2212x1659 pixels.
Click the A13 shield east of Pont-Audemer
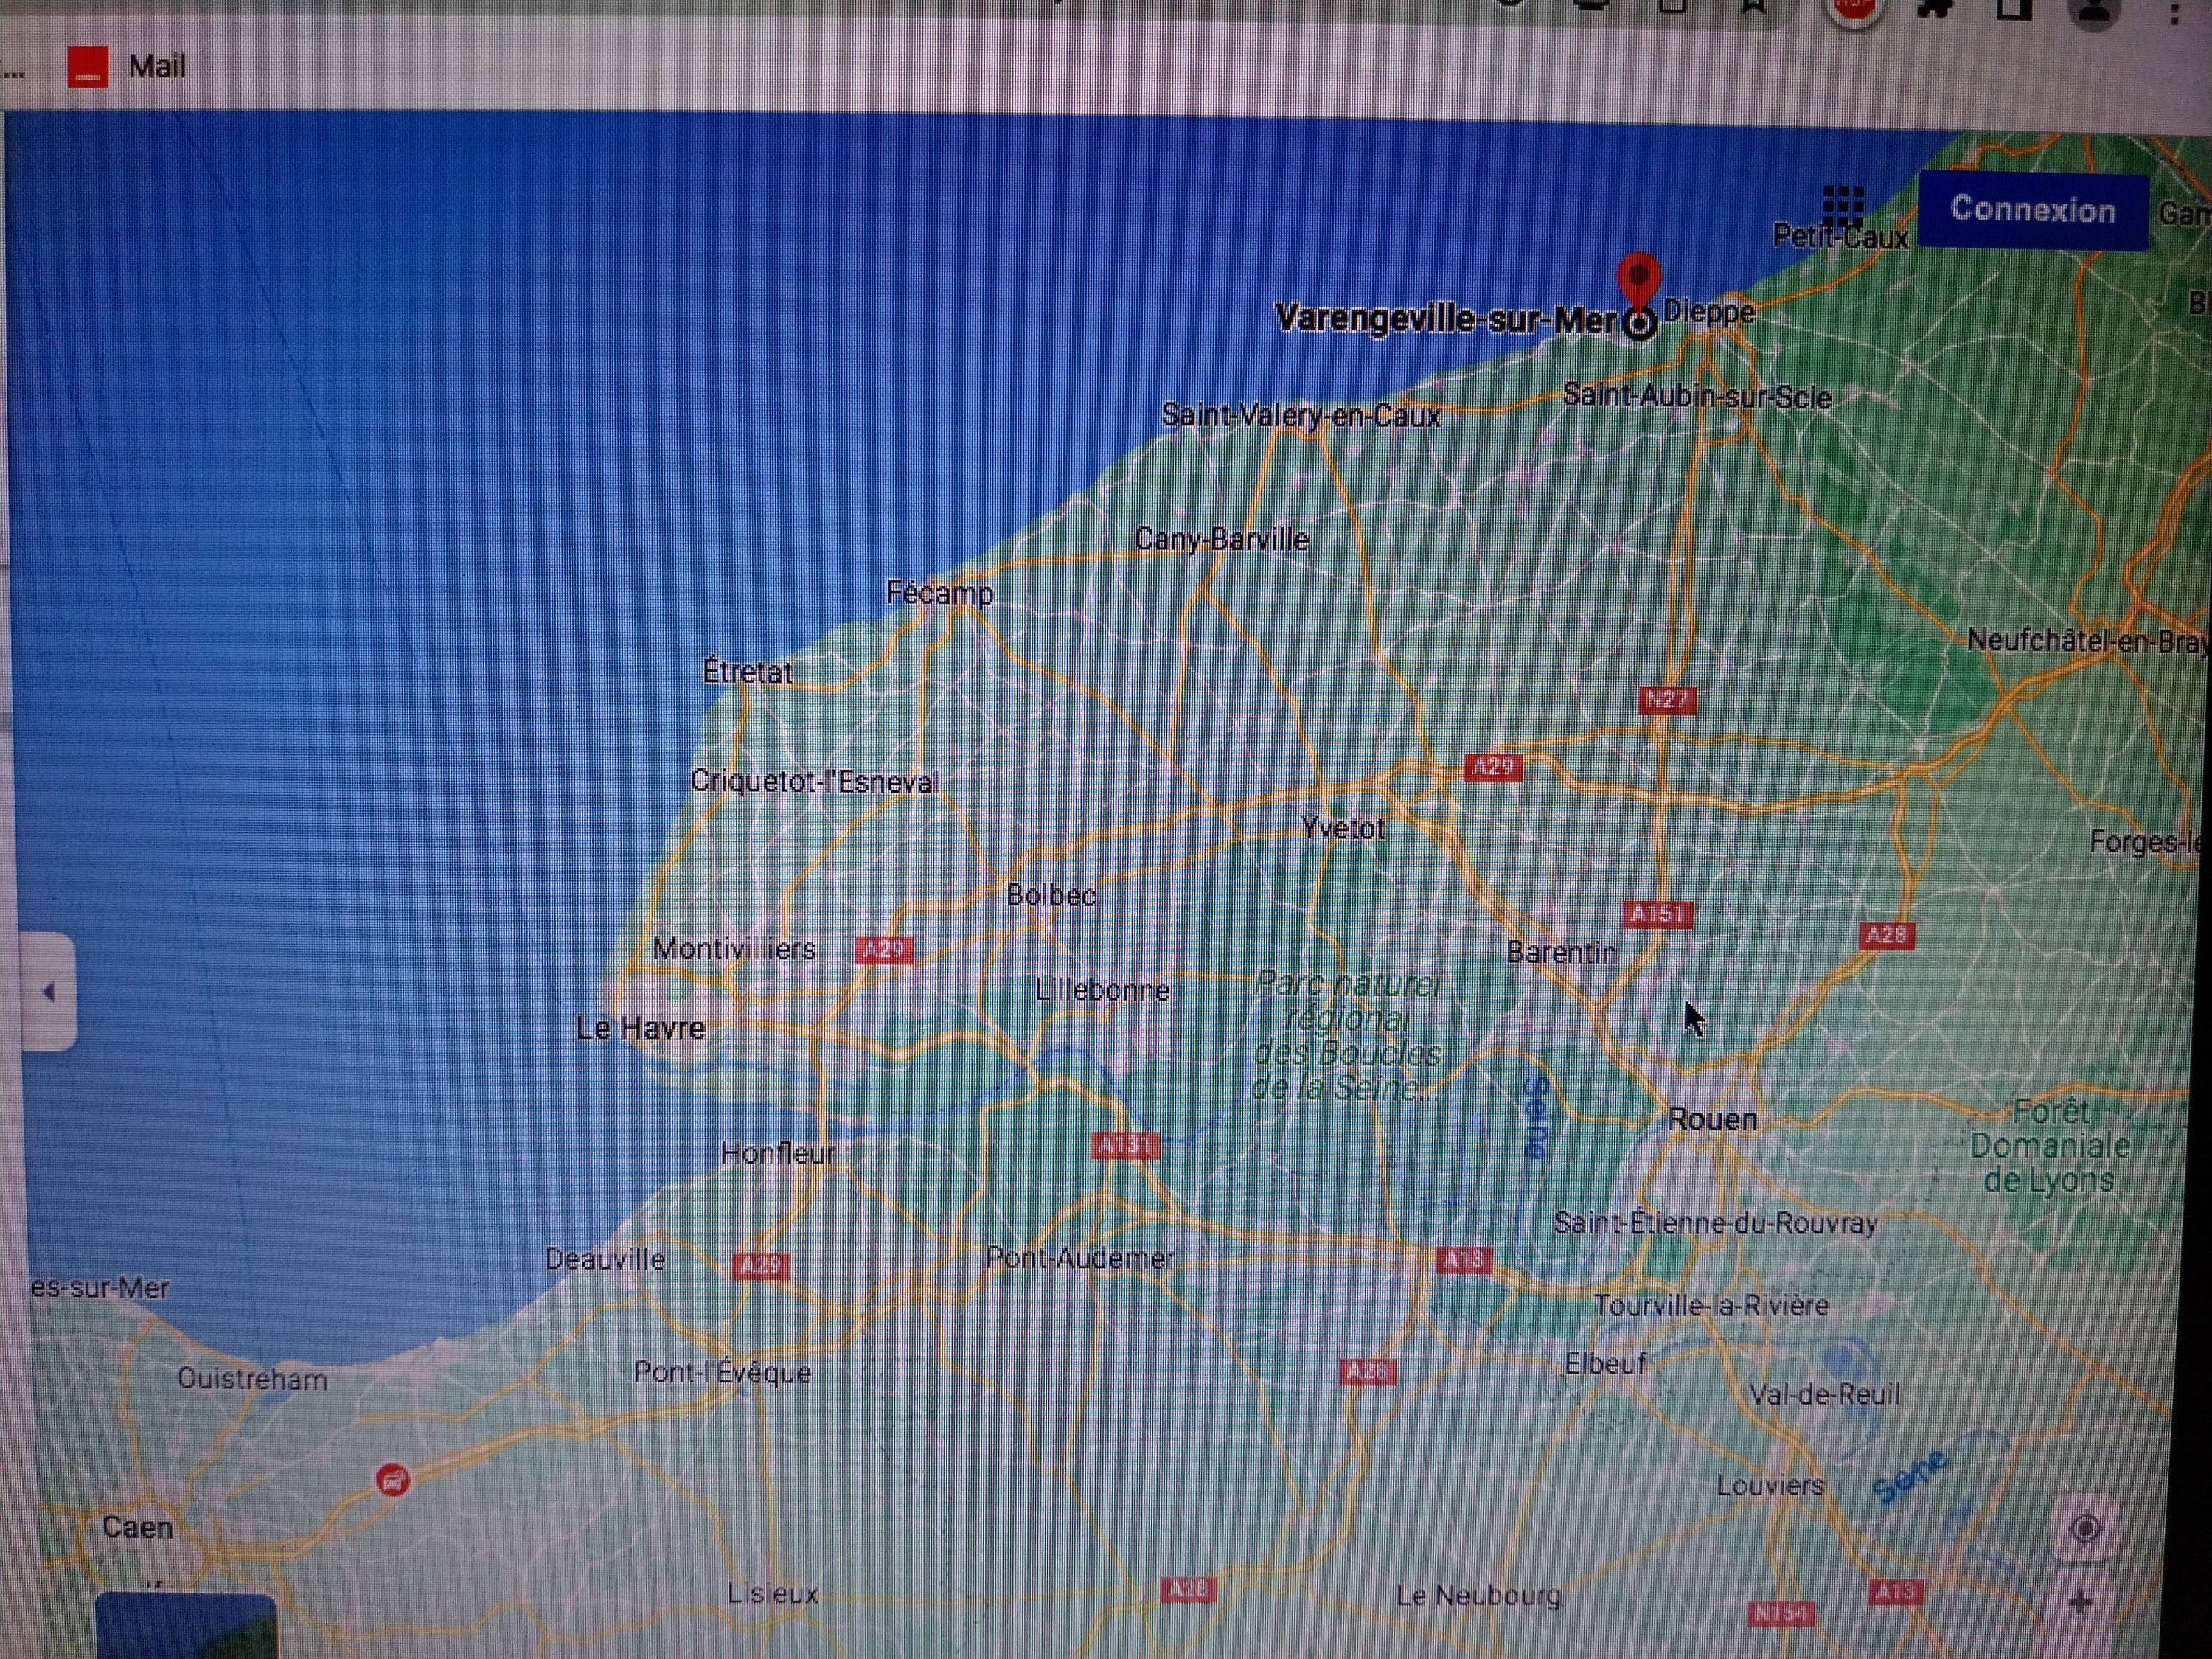[x=1464, y=1260]
